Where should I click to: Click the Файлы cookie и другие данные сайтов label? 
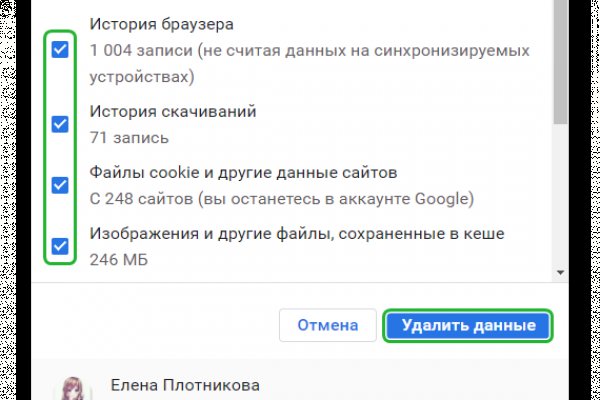tap(244, 173)
